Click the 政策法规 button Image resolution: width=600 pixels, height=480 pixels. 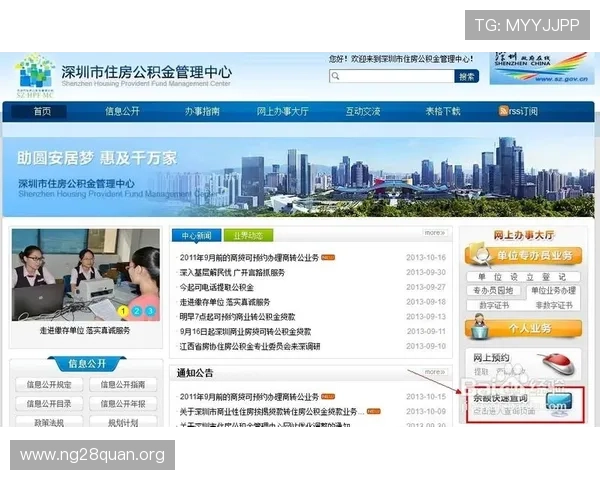(49, 422)
